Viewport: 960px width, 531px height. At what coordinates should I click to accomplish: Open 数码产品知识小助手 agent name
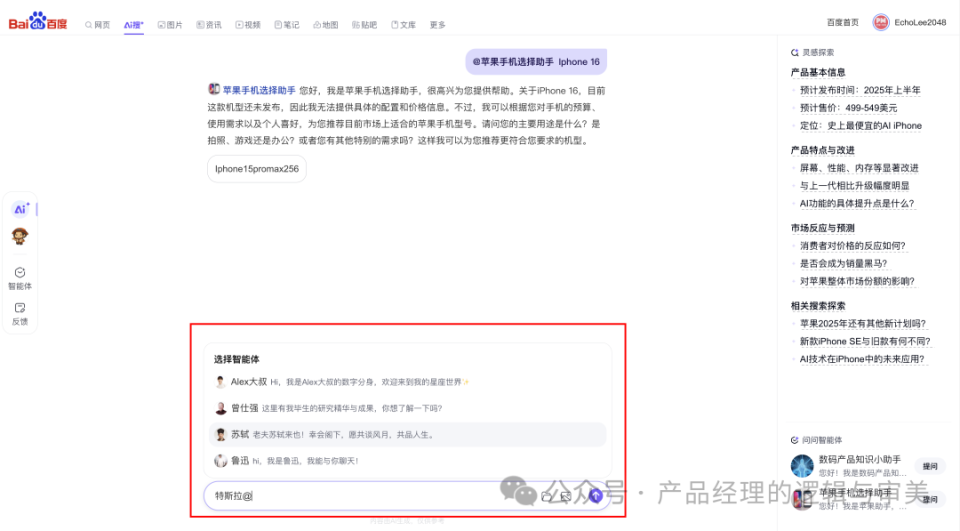point(860,460)
